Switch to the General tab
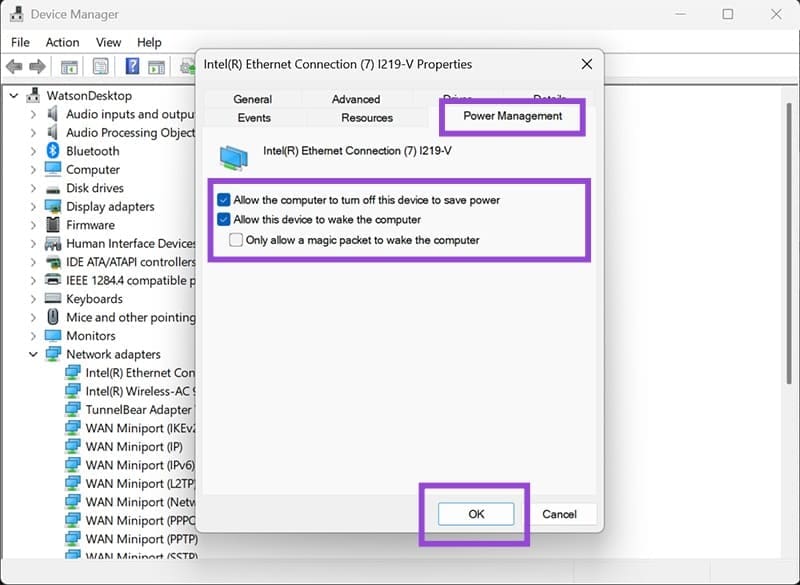This screenshot has height=585, width=800. [x=253, y=99]
